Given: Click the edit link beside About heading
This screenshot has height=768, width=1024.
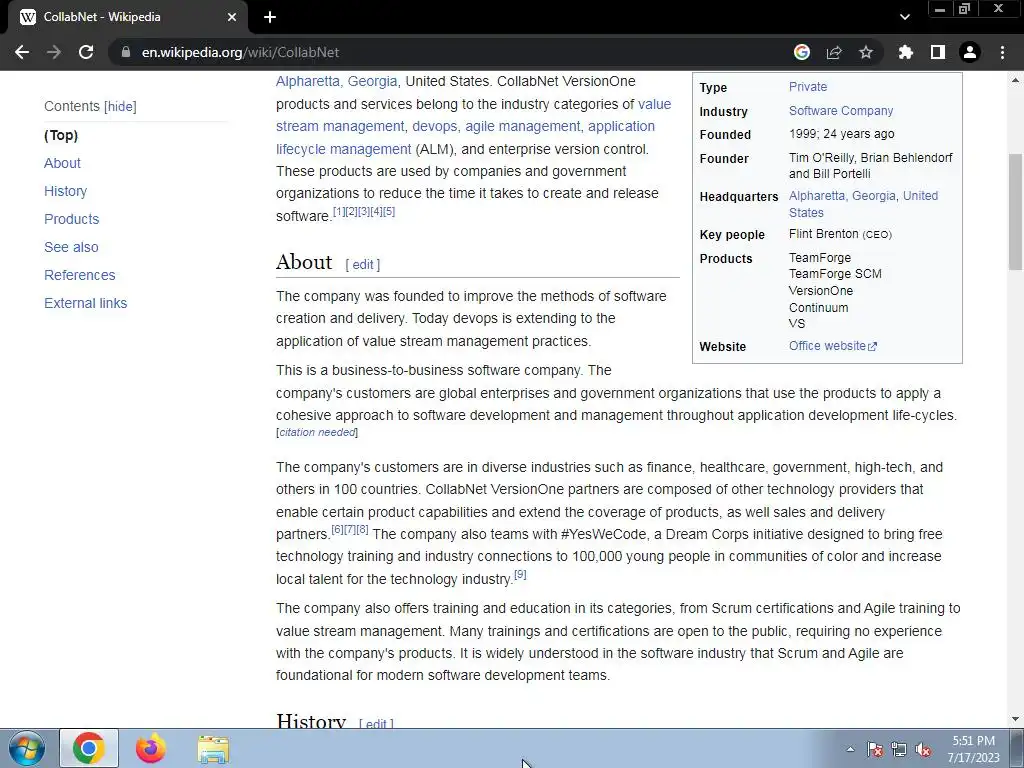Looking at the screenshot, I should [362, 264].
